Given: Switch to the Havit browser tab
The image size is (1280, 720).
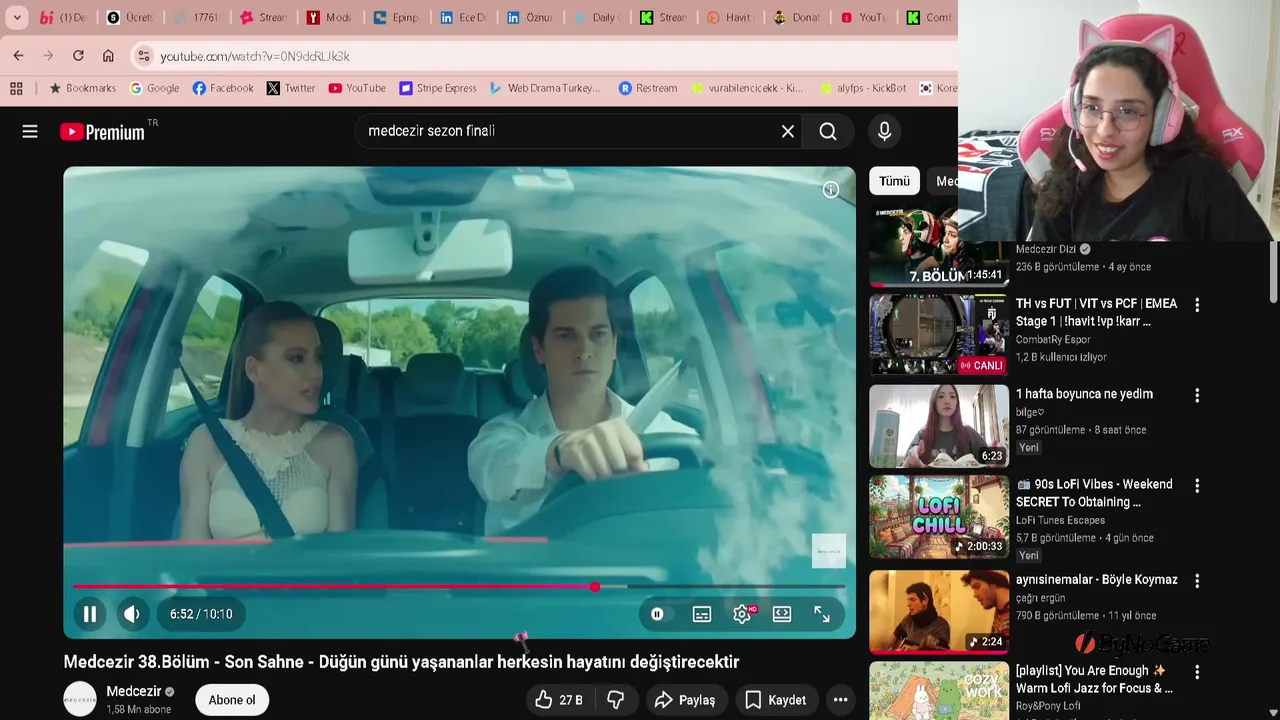Looking at the screenshot, I should click(730, 17).
